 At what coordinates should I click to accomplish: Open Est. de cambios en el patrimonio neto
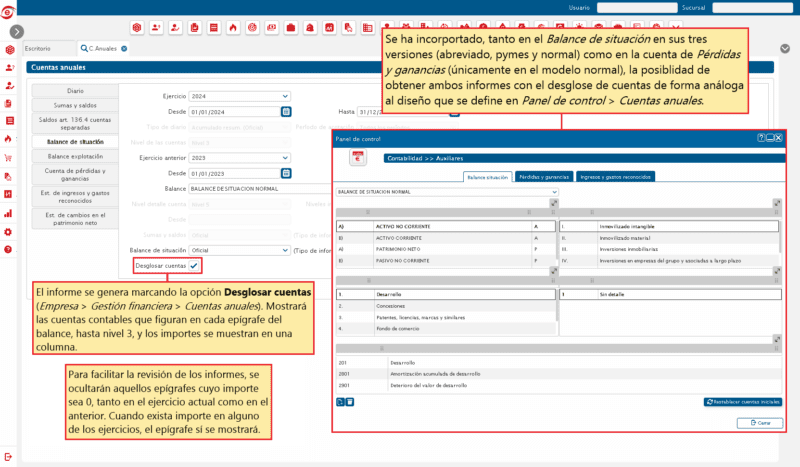pyautogui.click(x=75, y=218)
